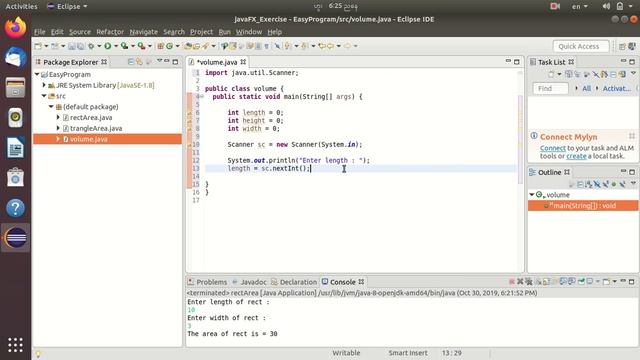Select main(String[]) : void in Outline
Screen dimensions: 640x360
(x=583, y=206)
